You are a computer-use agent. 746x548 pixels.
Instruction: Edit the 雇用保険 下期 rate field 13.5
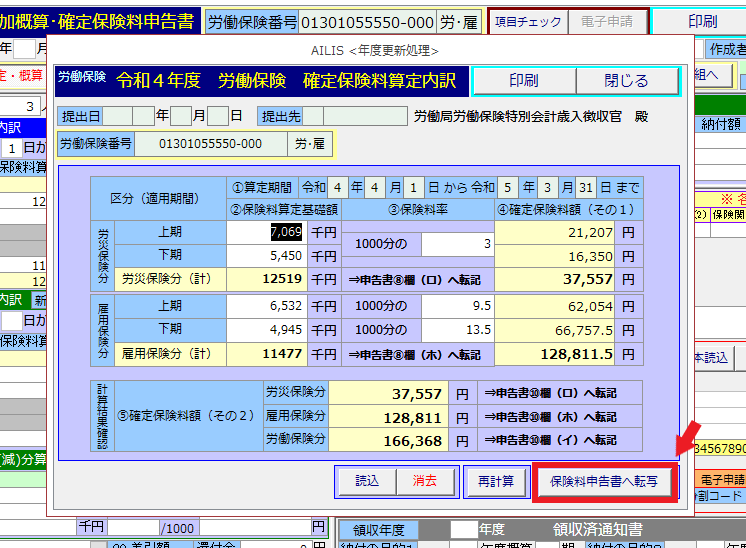[x=457, y=329]
